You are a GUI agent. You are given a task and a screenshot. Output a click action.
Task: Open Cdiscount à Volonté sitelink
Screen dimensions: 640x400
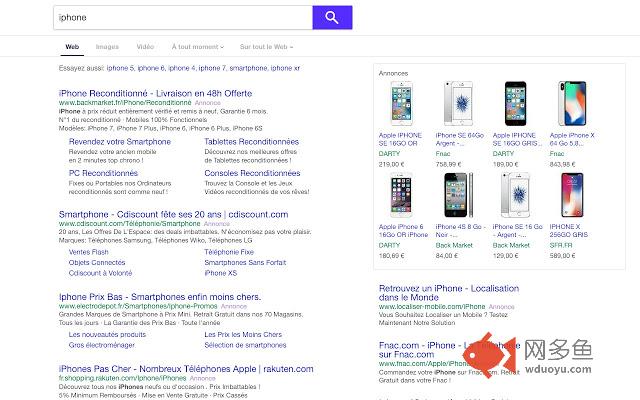pyautogui.click(x=100, y=273)
